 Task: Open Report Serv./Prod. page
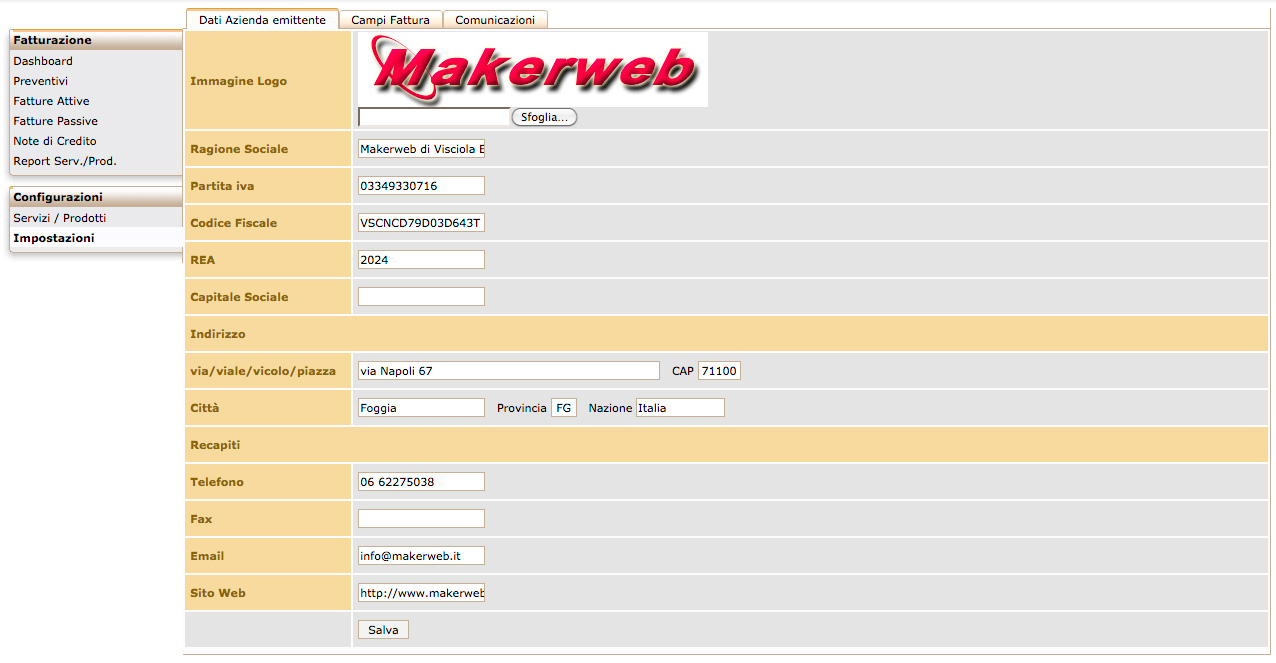tap(65, 161)
